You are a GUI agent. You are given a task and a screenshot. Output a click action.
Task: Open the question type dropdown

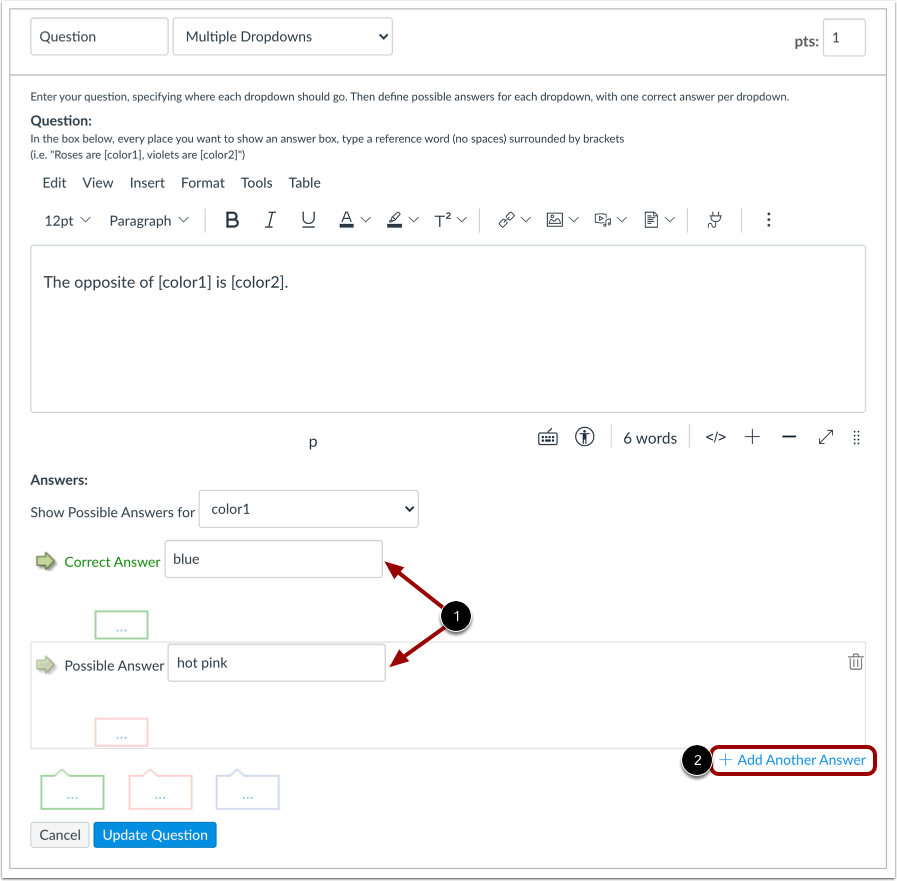pyautogui.click(x=282, y=36)
